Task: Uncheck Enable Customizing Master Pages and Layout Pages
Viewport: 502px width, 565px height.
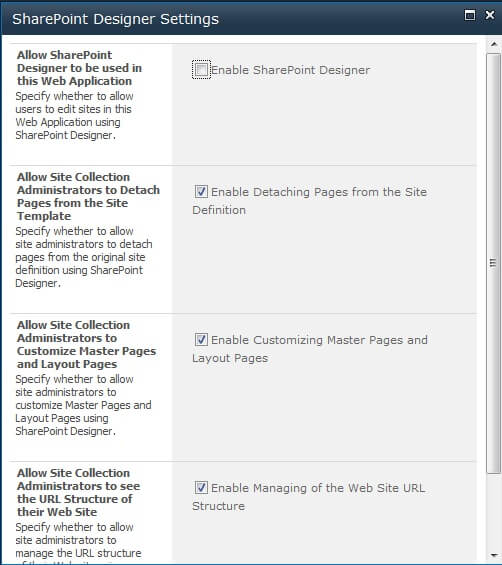Action: [201, 339]
